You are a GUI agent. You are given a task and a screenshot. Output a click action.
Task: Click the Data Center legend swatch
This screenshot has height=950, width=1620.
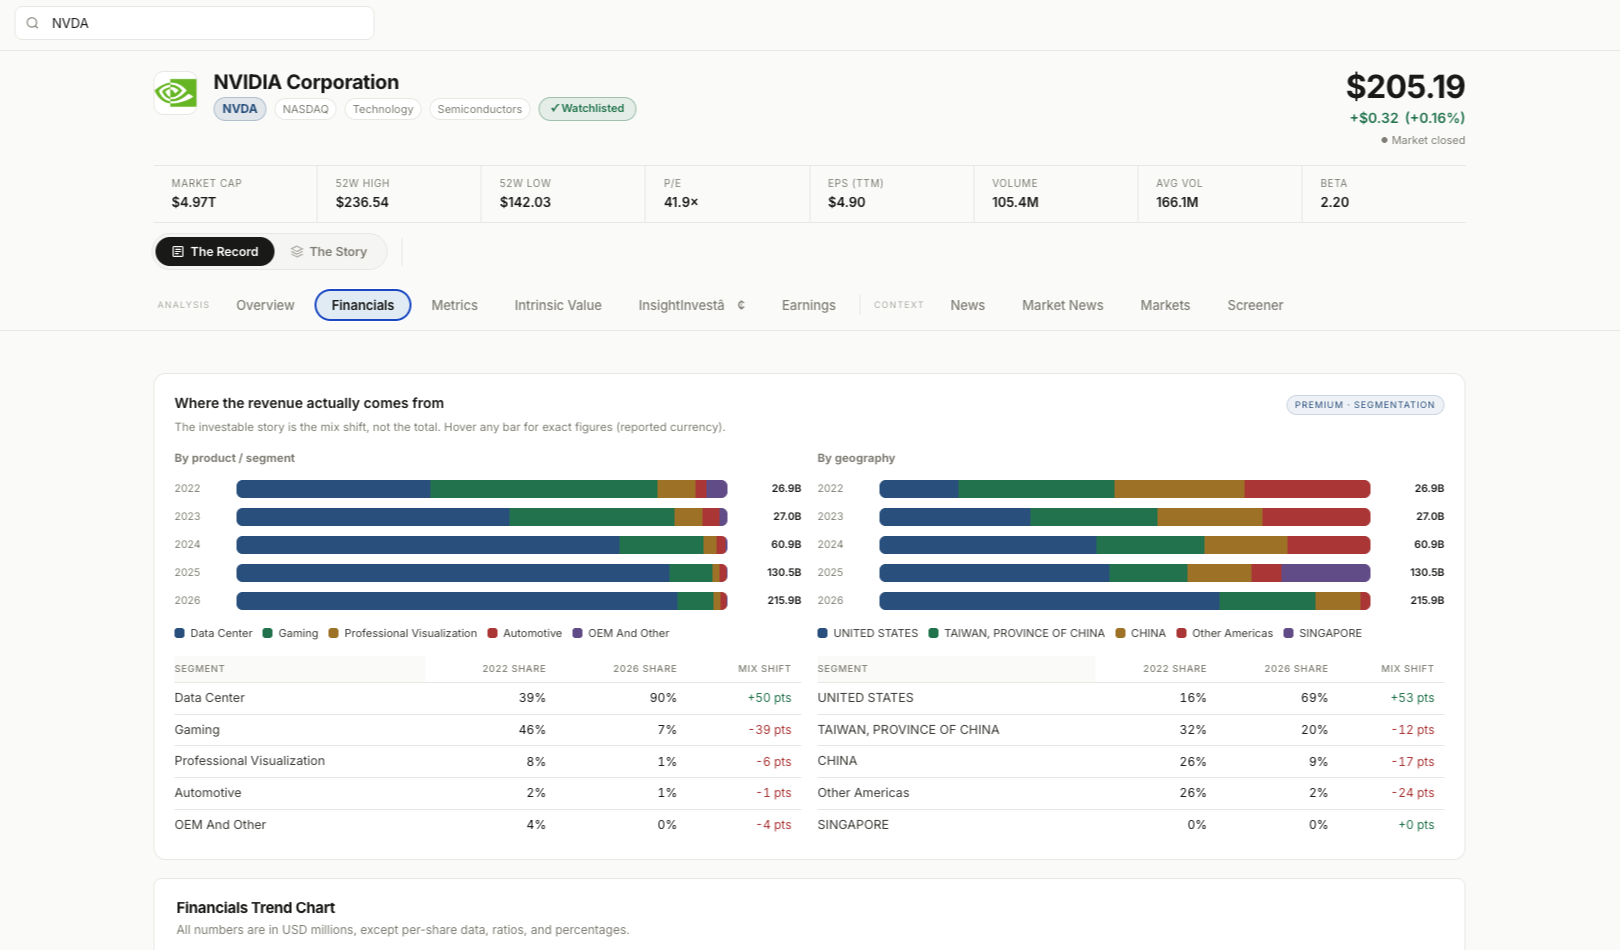[180, 633]
